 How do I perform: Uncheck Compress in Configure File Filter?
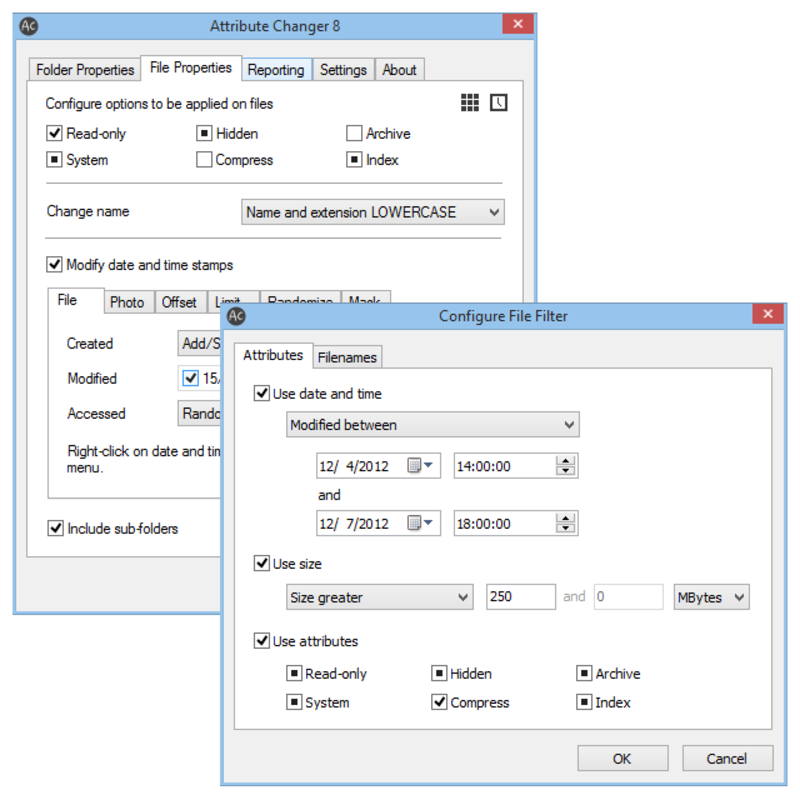tap(439, 702)
